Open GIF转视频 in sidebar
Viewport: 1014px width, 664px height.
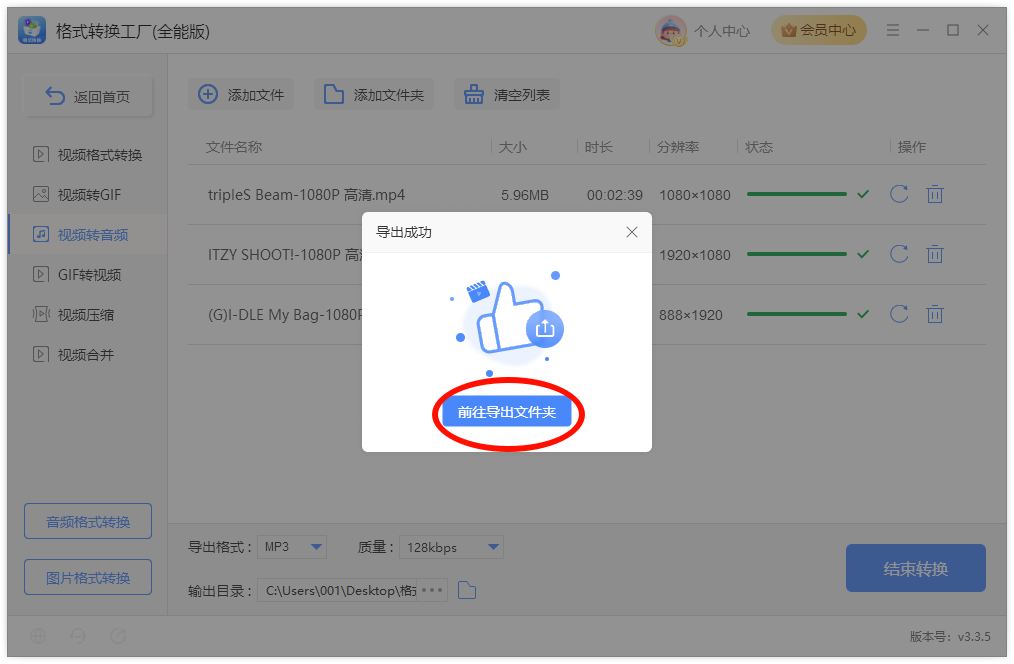point(87,275)
